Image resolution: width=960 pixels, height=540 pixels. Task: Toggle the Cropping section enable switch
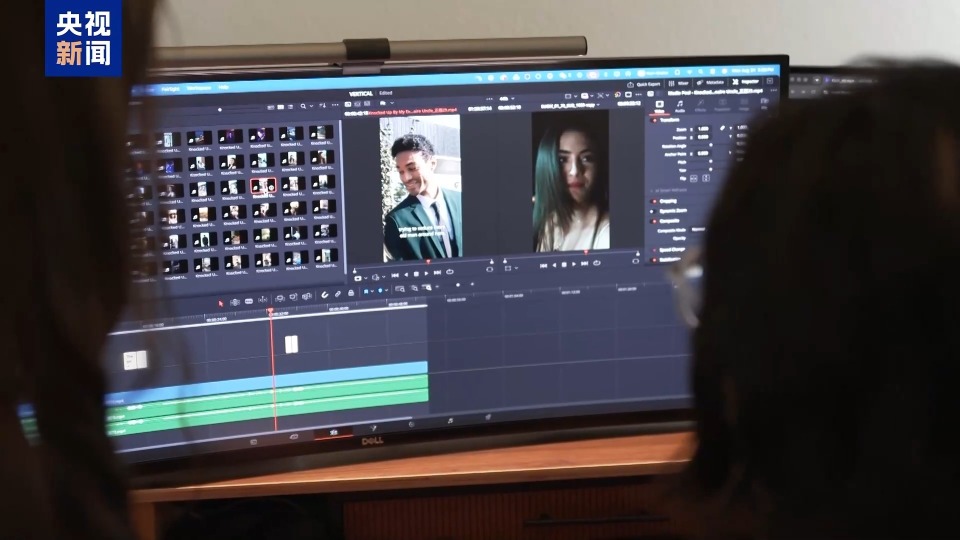tap(653, 201)
